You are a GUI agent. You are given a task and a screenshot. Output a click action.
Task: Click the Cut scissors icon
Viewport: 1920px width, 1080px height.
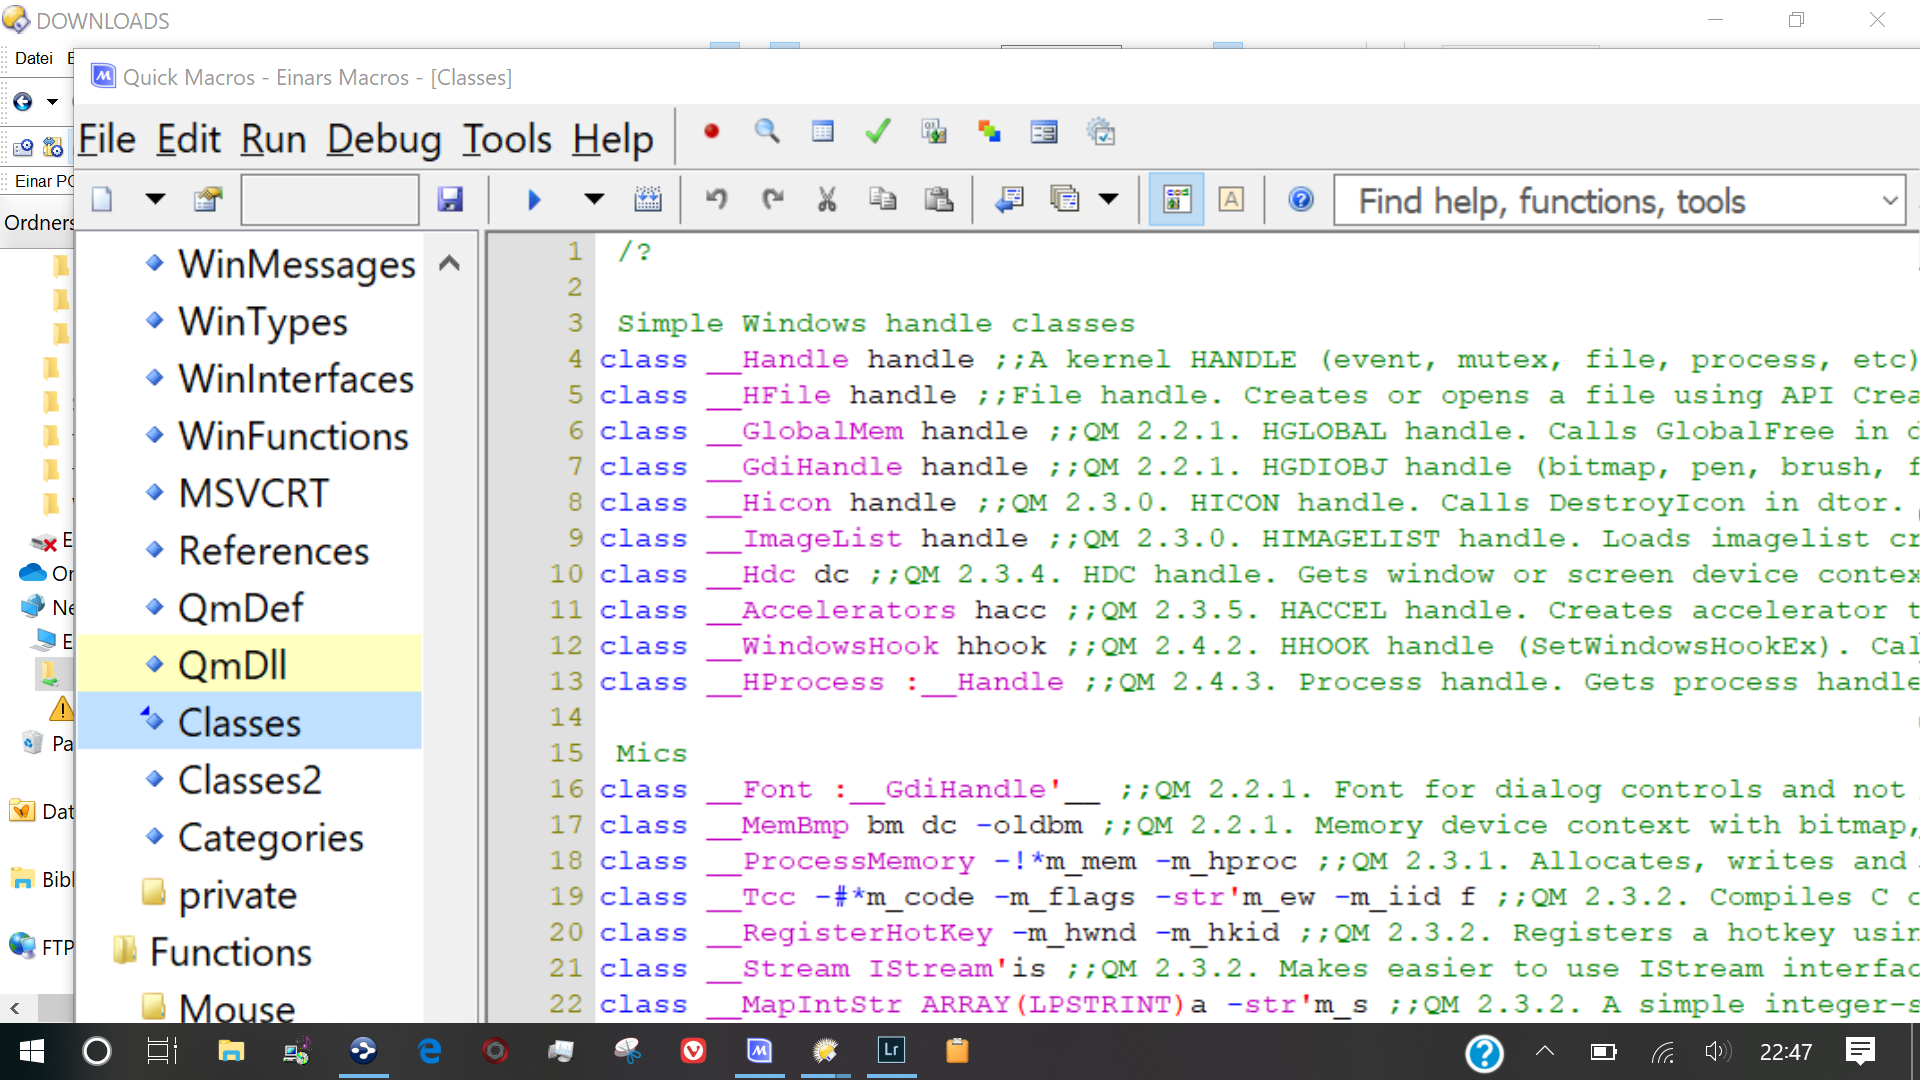[x=826, y=199]
